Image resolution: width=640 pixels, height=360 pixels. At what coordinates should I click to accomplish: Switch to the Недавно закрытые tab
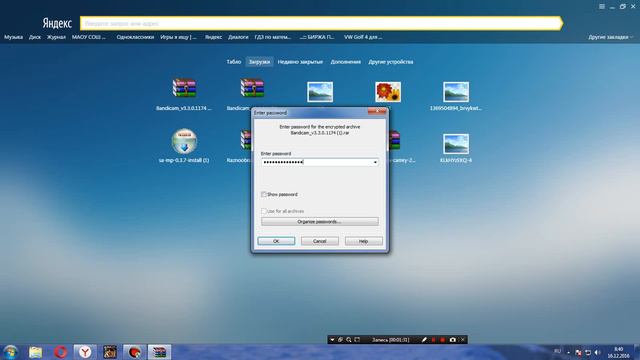(300, 62)
